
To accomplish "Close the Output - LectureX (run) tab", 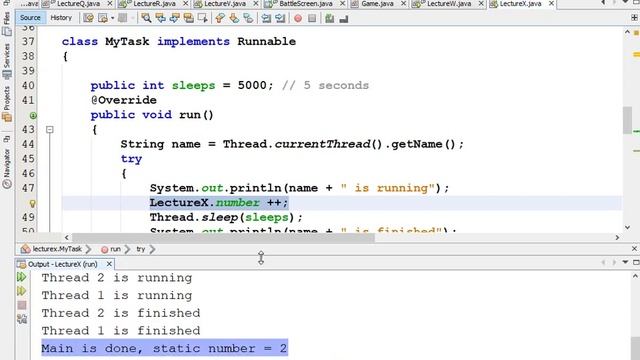I will coord(109,264).
